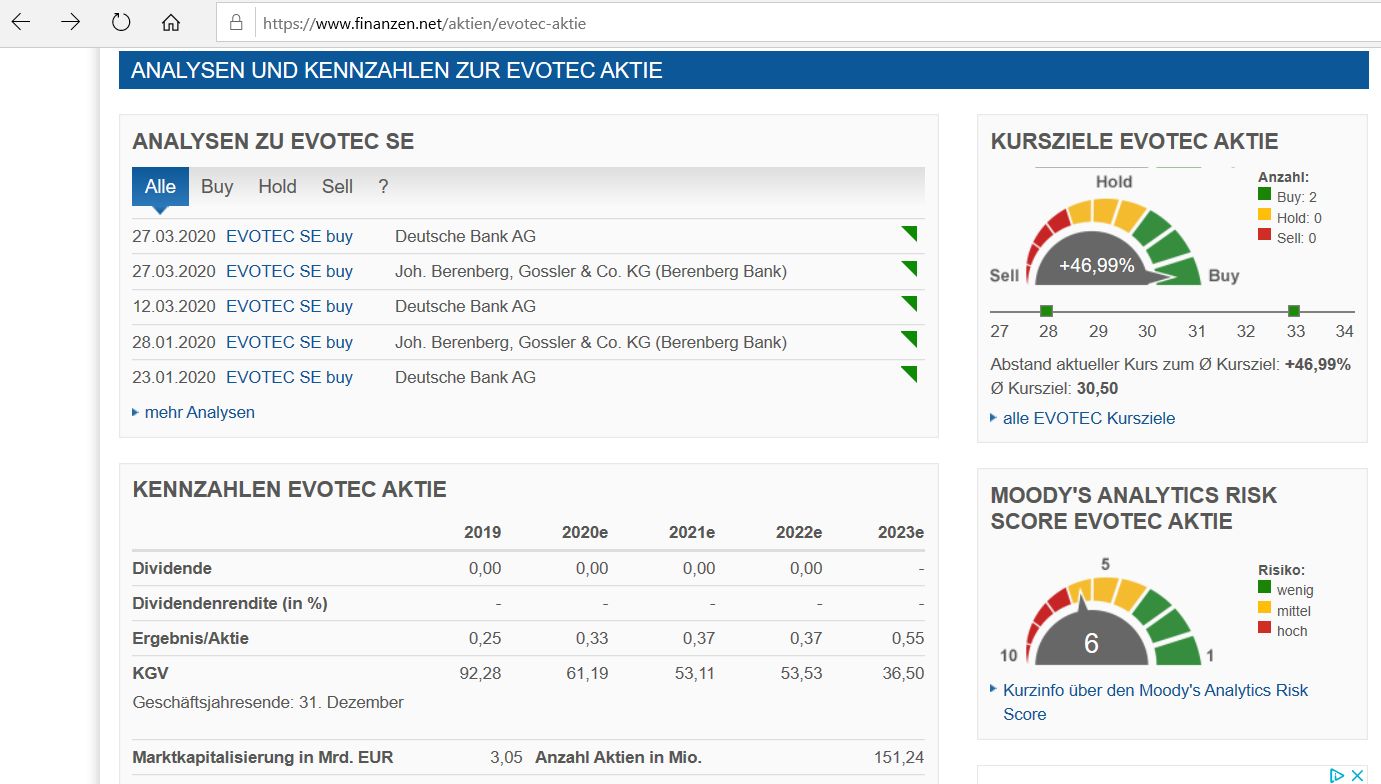Click the browser back arrow
Viewport: 1381px width, 784px height.
(21, 22)
